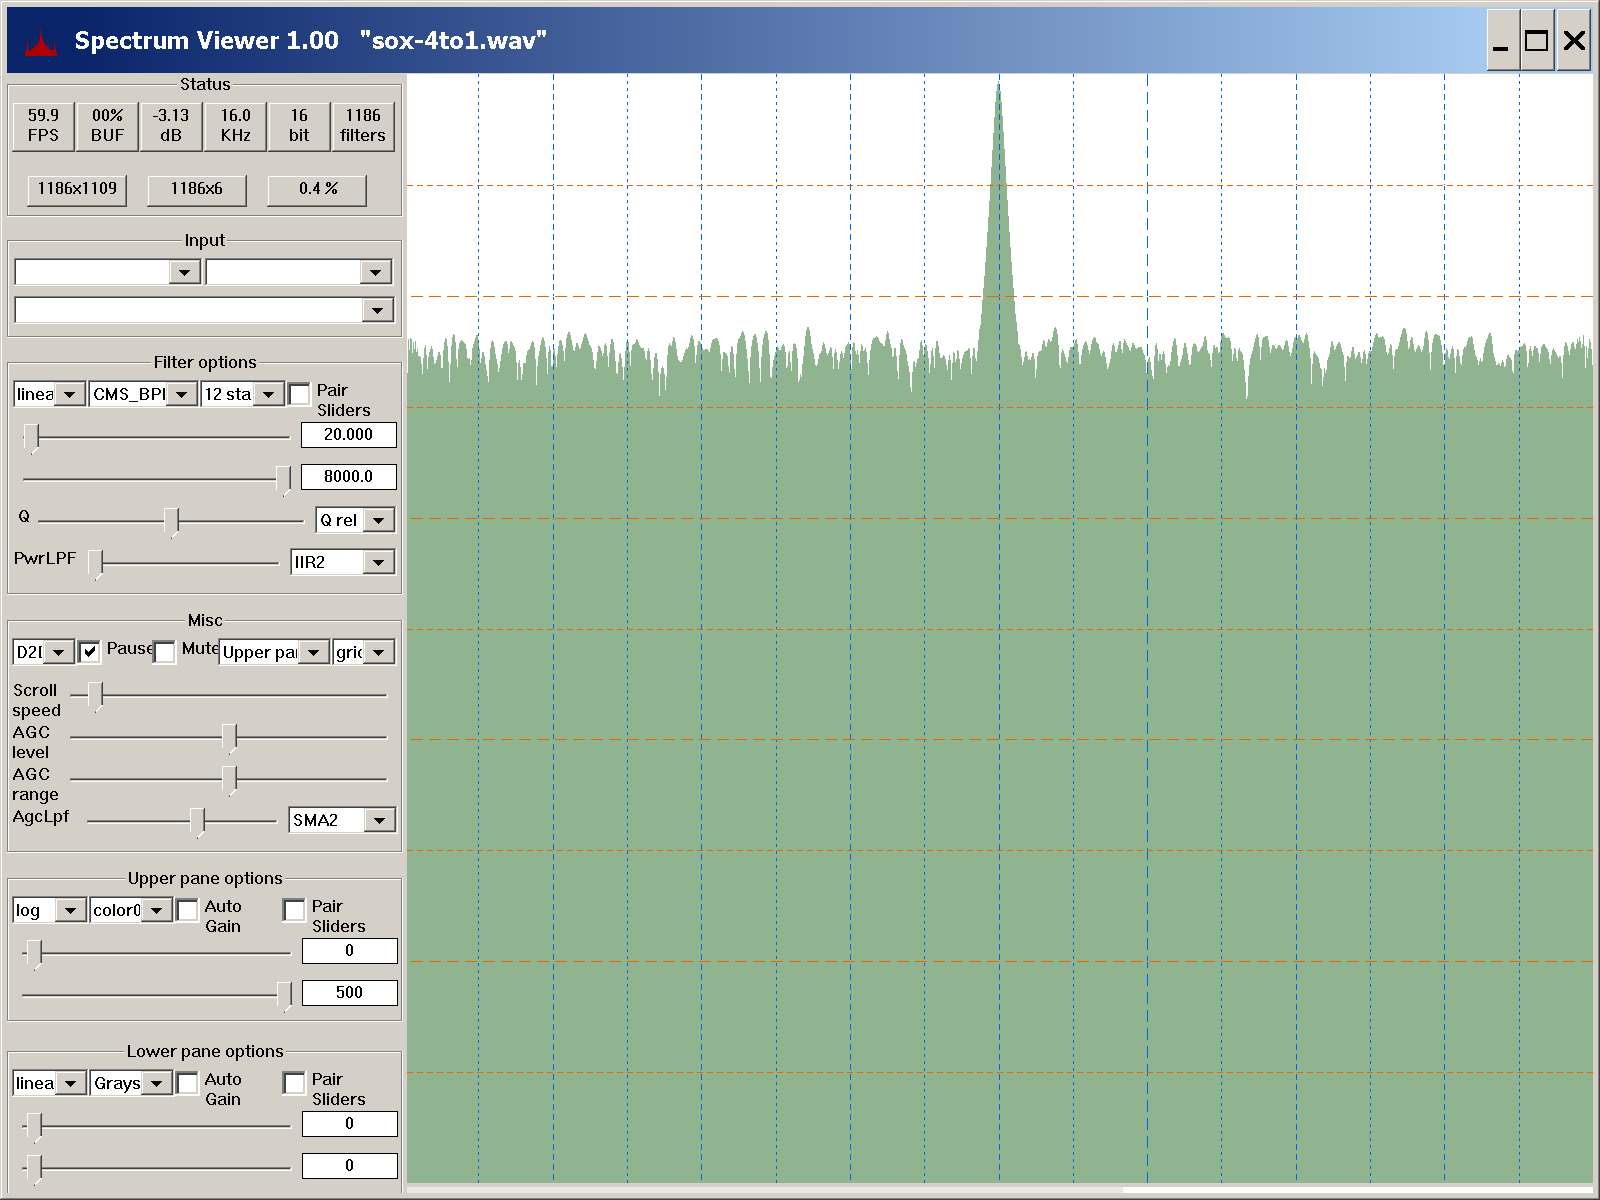1600x1200 pixels.
Task: Click the 1186x6 status button
Action: 196,189
